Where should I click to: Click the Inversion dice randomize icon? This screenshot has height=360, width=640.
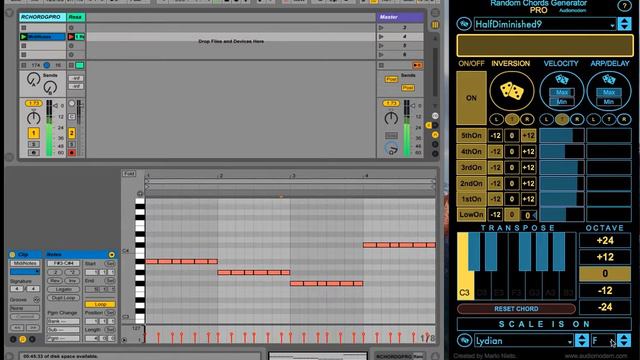tap(511, 91)
